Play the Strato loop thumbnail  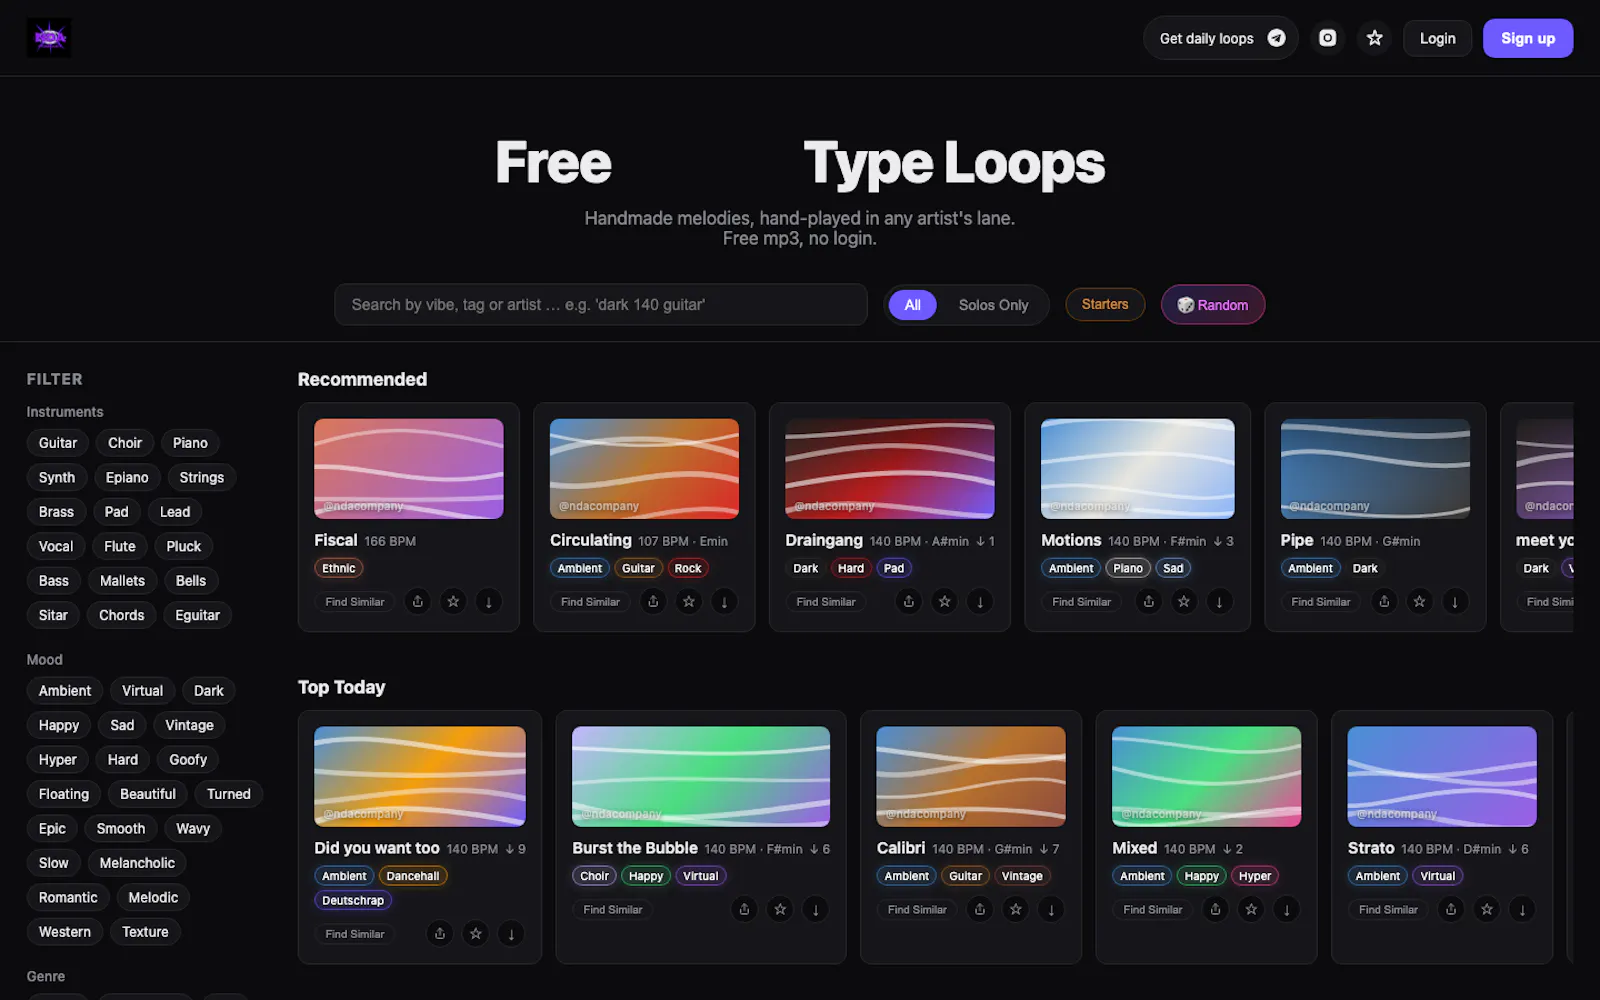1442,777
